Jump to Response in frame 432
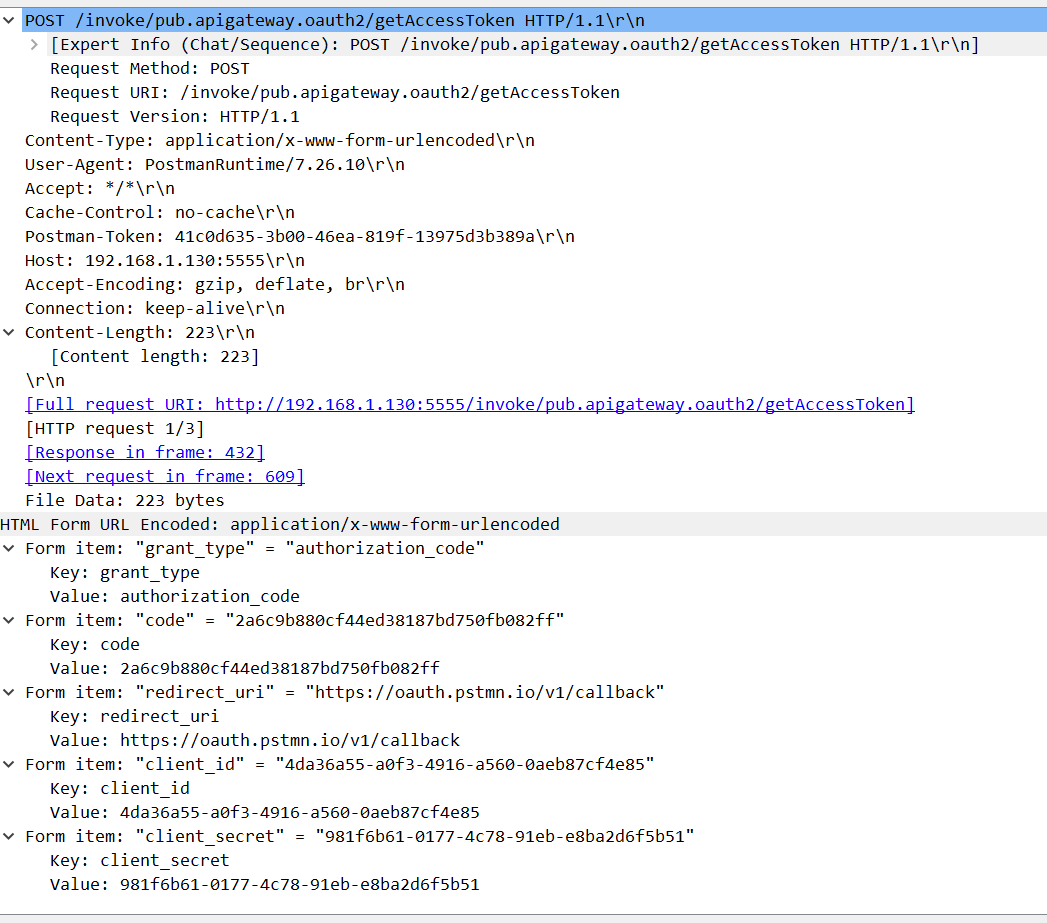Viewport: 1047px width, 923px height. pyautogui.click(x=145, y=452)
